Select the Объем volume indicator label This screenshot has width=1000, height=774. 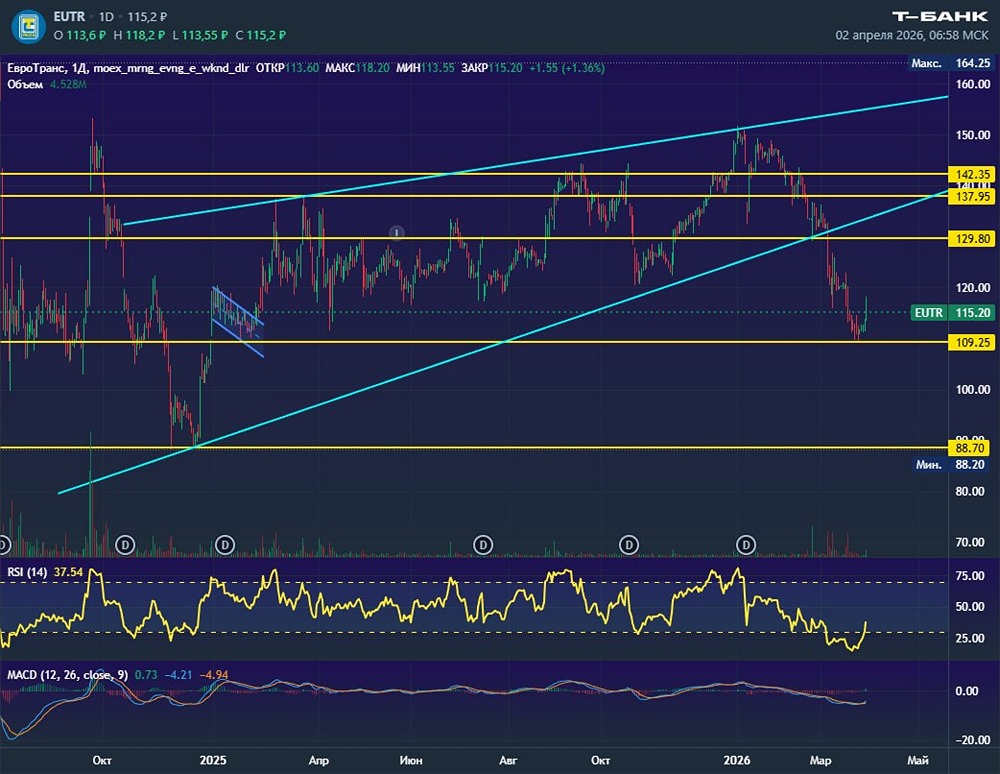click(x=24, y=85)
